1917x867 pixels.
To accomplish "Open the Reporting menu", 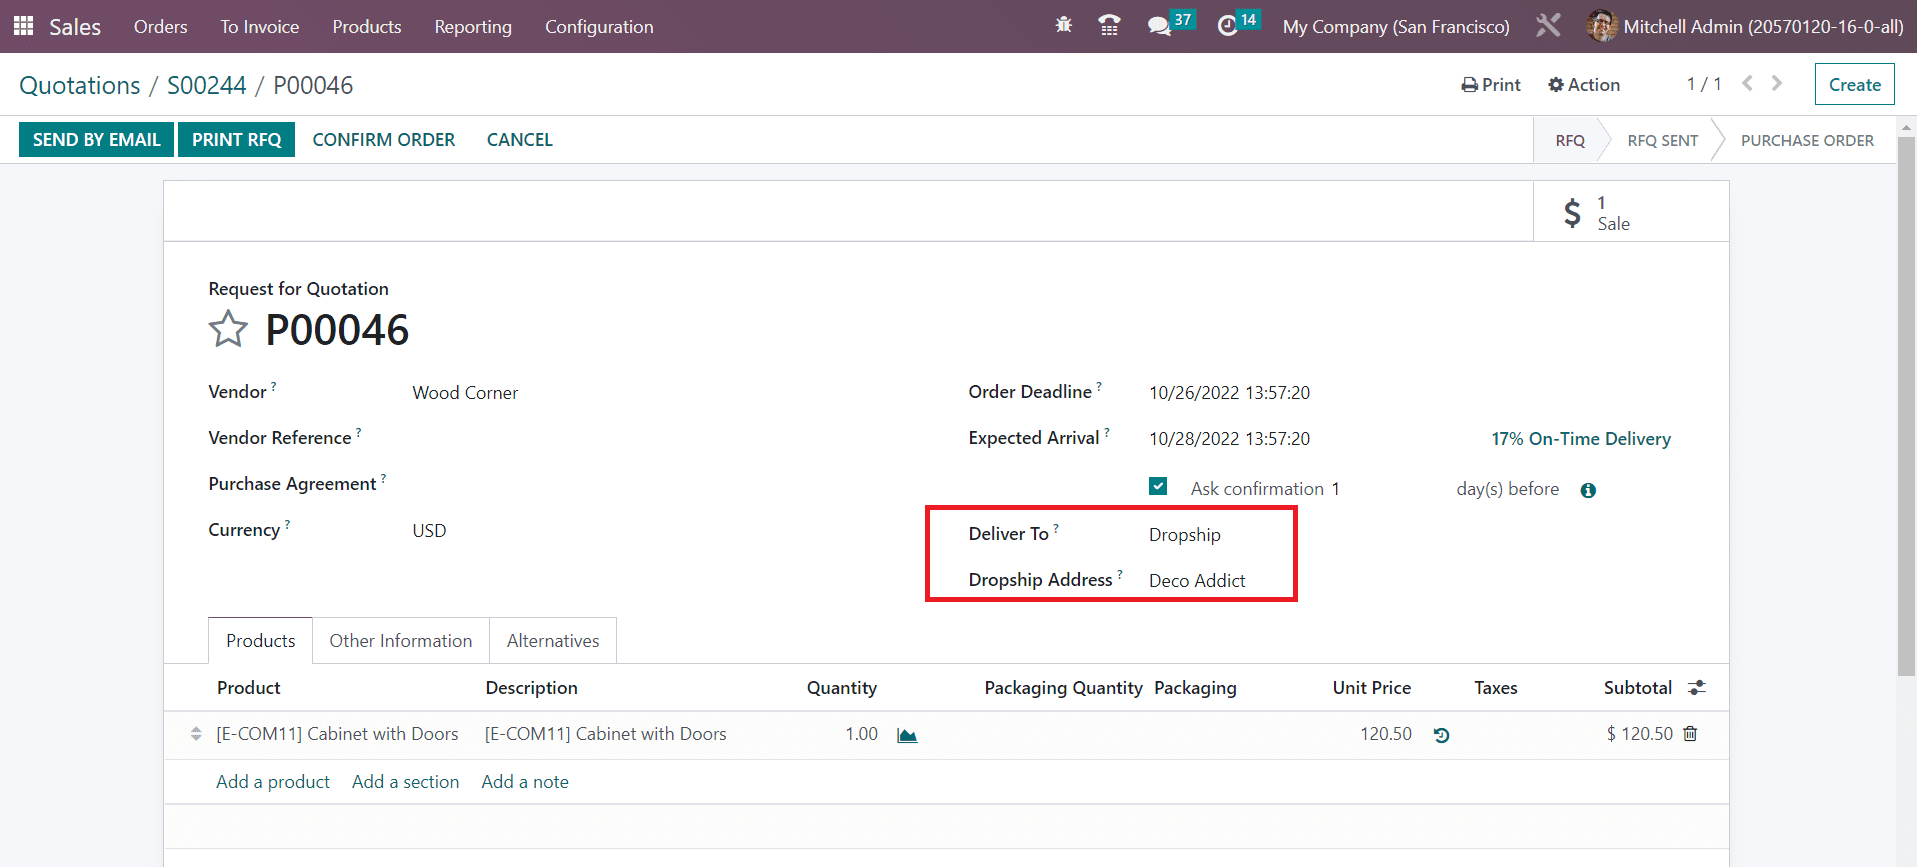I will click(472, 27).
